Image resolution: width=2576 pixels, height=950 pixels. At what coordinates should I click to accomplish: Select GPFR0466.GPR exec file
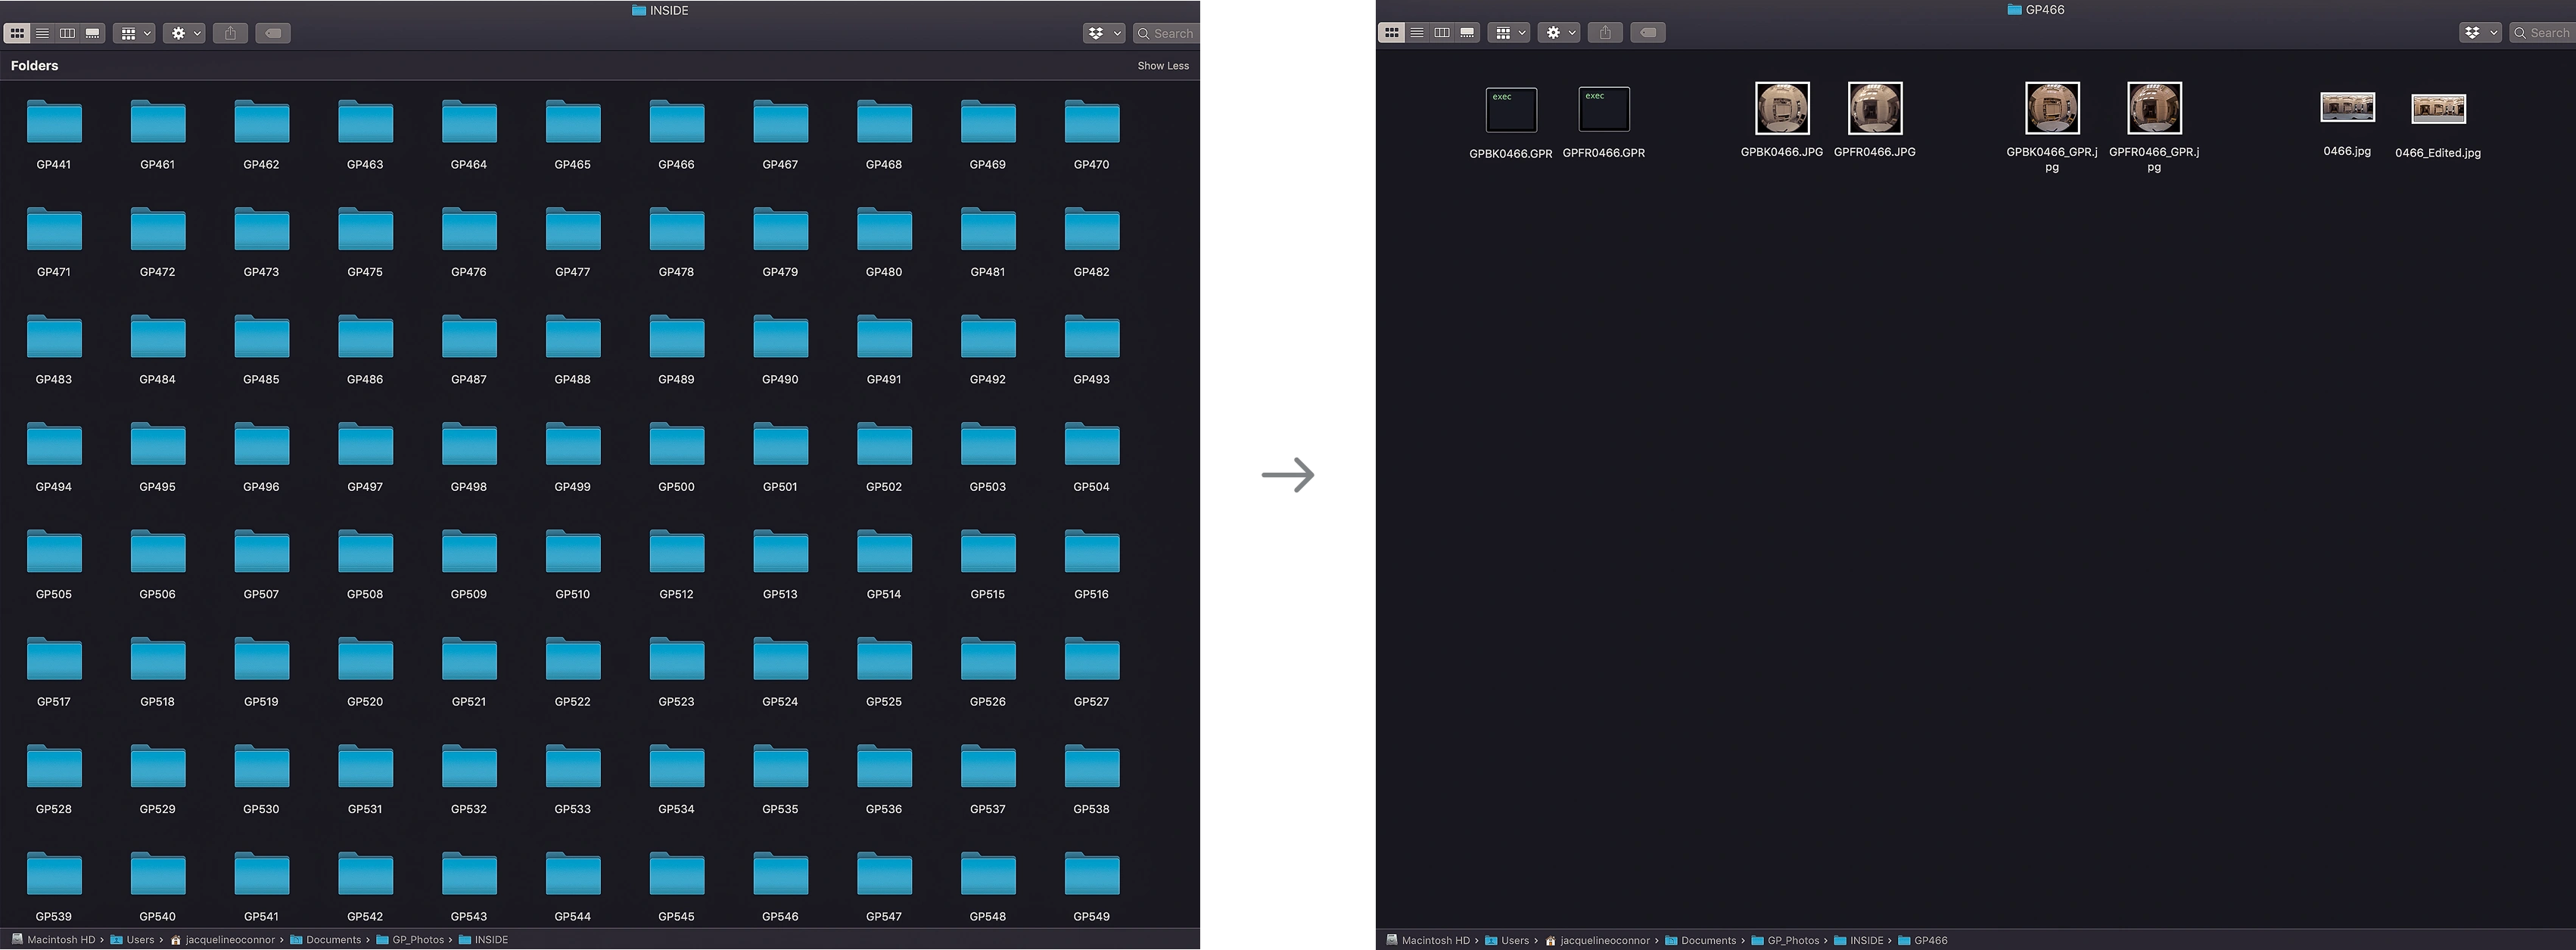coord(1604,109)
